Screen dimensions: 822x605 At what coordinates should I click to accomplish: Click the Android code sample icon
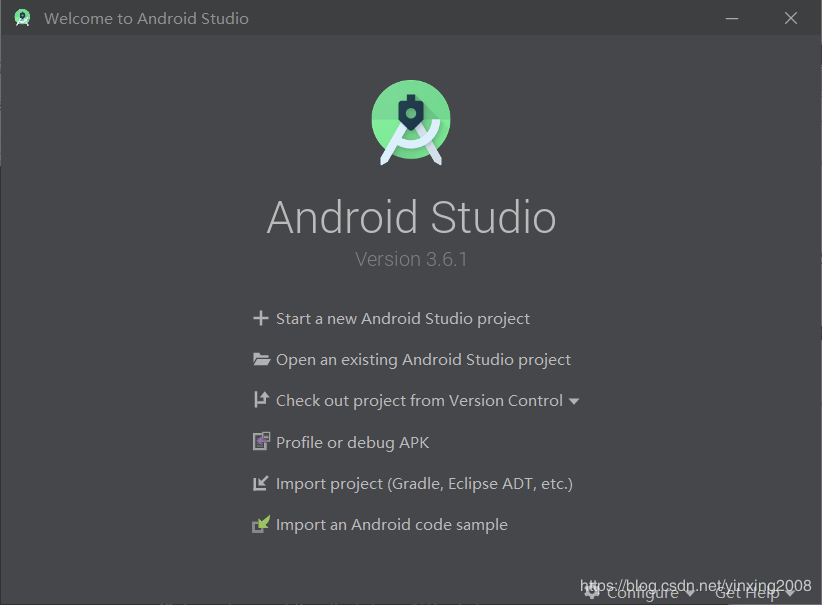(261, 524)
